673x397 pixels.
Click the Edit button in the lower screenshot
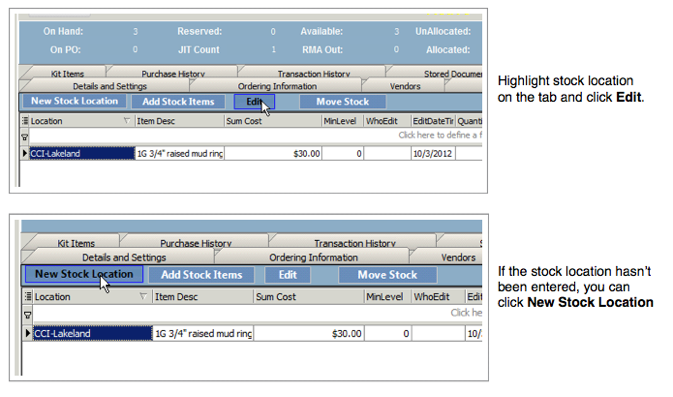288,275
